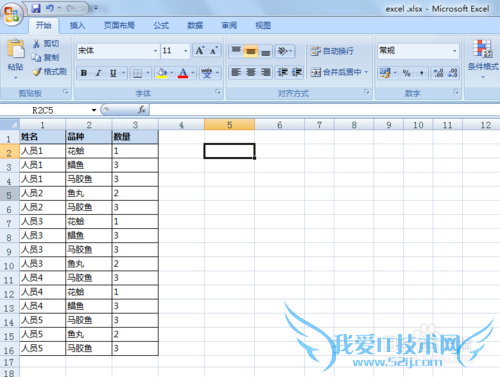The height and width of the screenshot is (377, 500).
Task: Increase font size with the large A
Action: (x=200, y=51)
